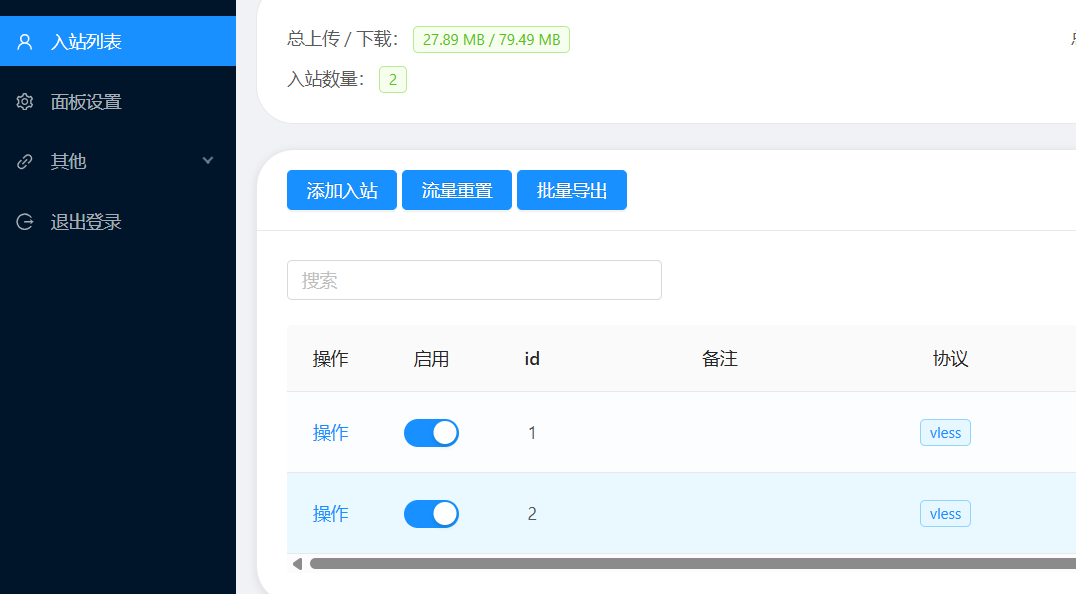The width and height of the screenshot is (1076, 594).
Task: Click the 添加入站 button
Action: [x=342, y=190]
